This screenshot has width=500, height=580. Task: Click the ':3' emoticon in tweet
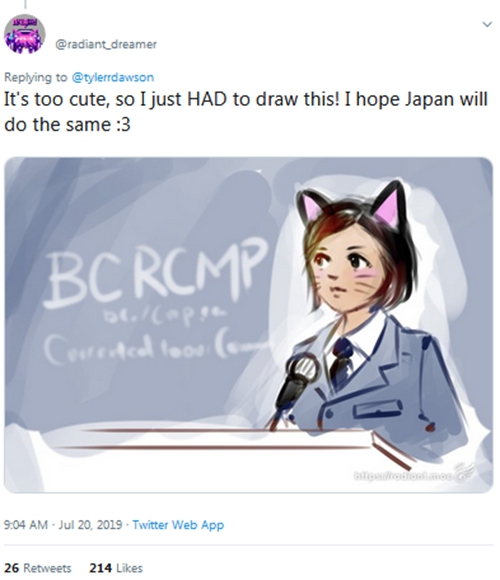[123, 125]
